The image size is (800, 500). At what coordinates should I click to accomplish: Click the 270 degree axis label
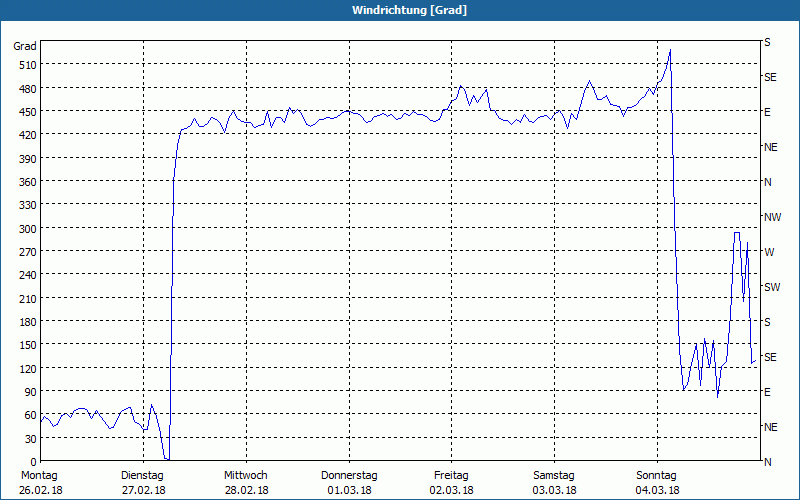[28, 252]
